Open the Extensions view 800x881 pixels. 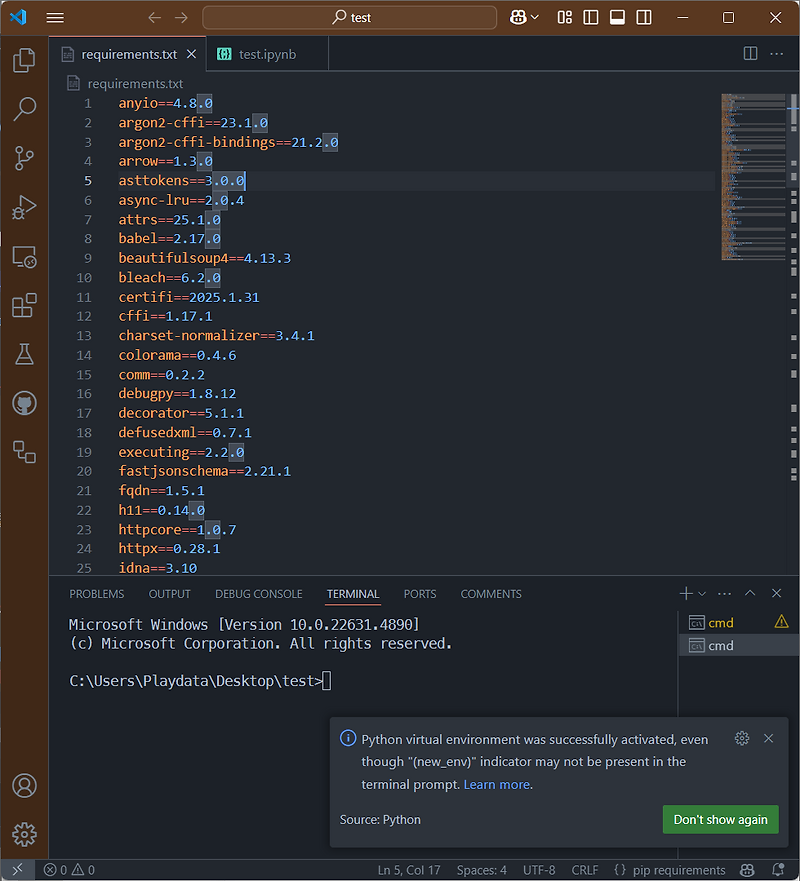(24, 305)
